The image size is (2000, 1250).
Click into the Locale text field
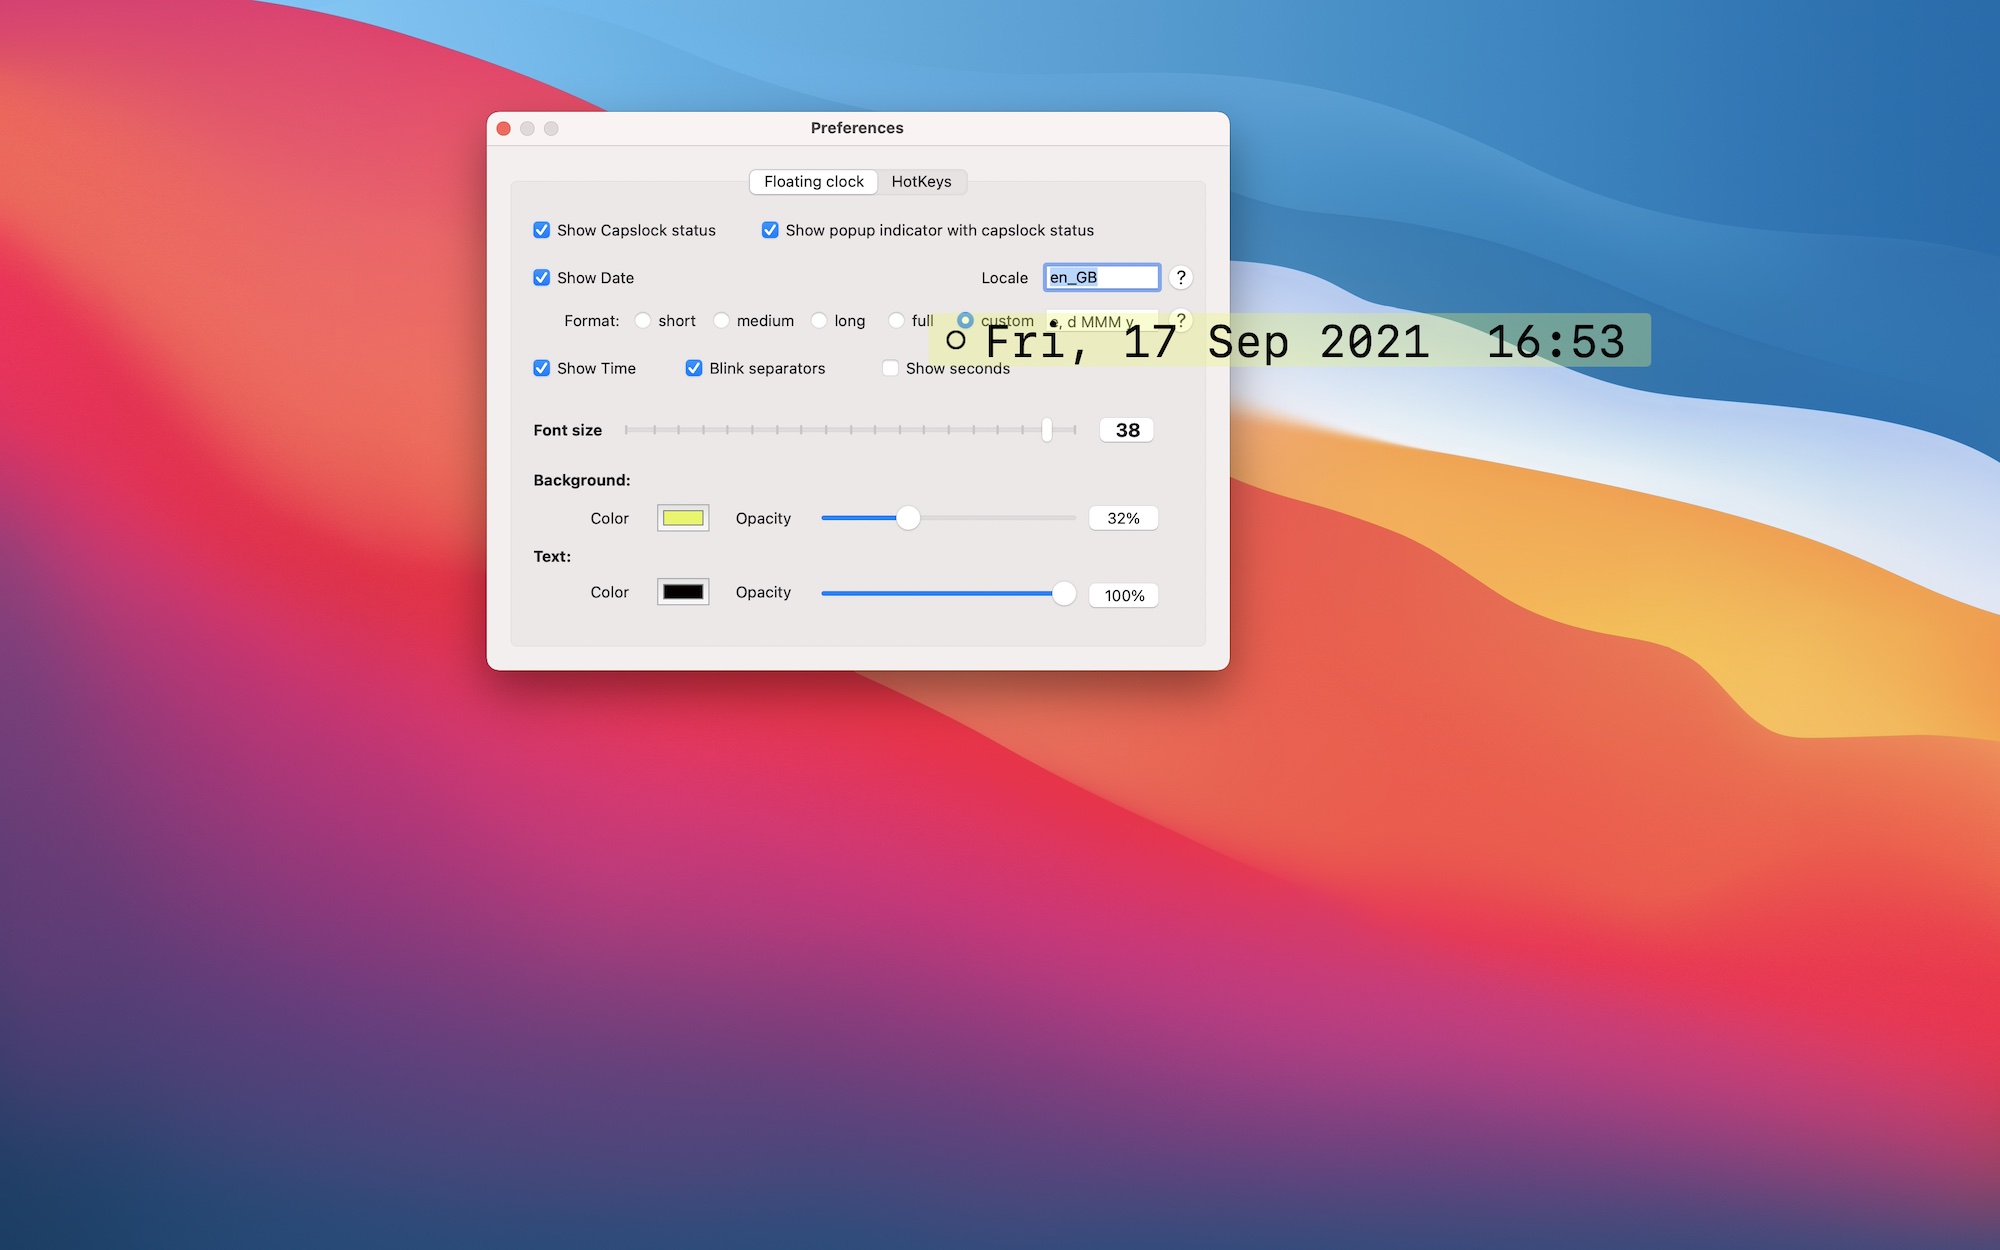[1101, 277]
